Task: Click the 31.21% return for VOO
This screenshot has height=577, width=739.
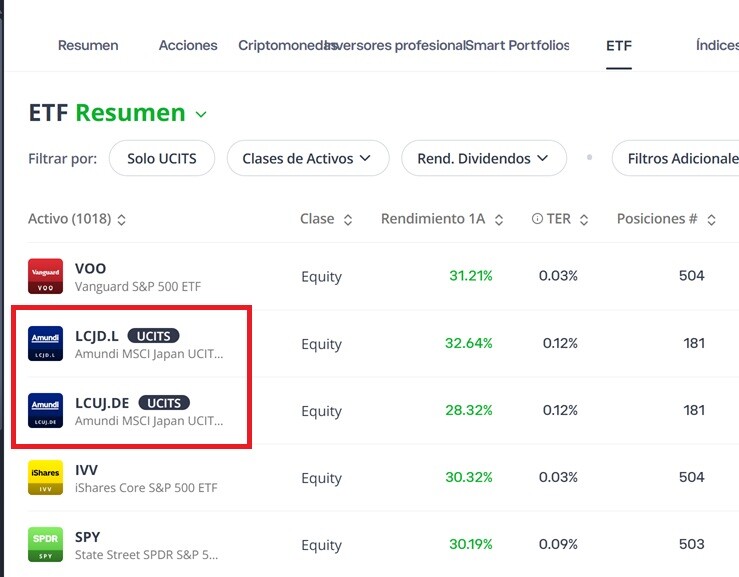Action: pyautogui.click(x=471, y=276)
